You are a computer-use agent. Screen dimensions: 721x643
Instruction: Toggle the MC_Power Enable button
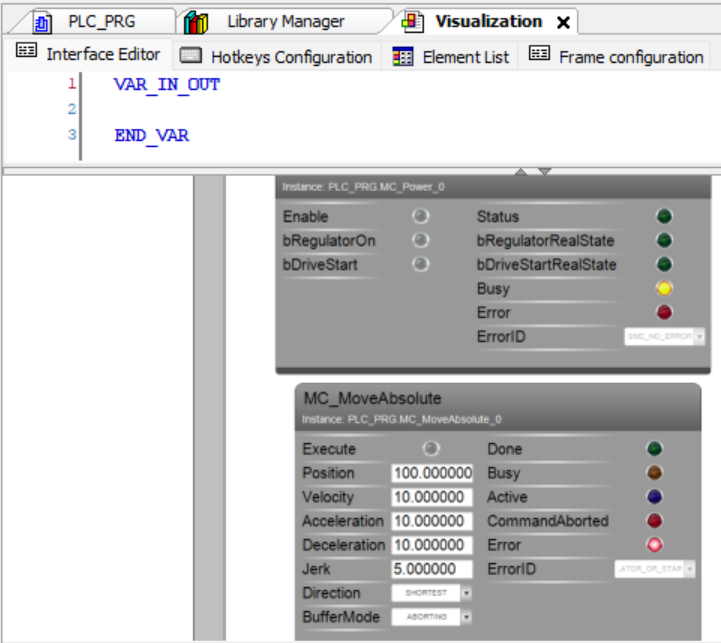(x=421, y=216)
